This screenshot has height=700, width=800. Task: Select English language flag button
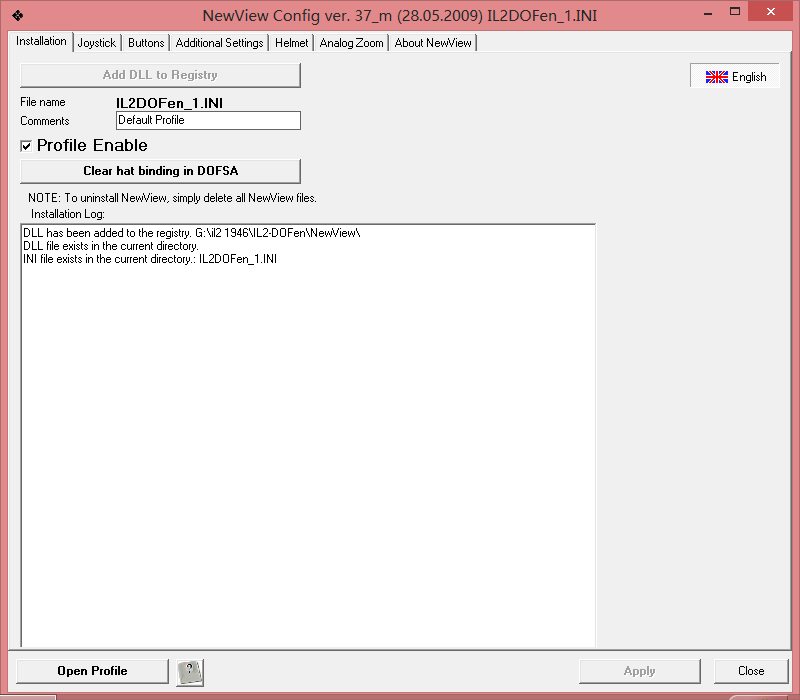tap(735, 77)
